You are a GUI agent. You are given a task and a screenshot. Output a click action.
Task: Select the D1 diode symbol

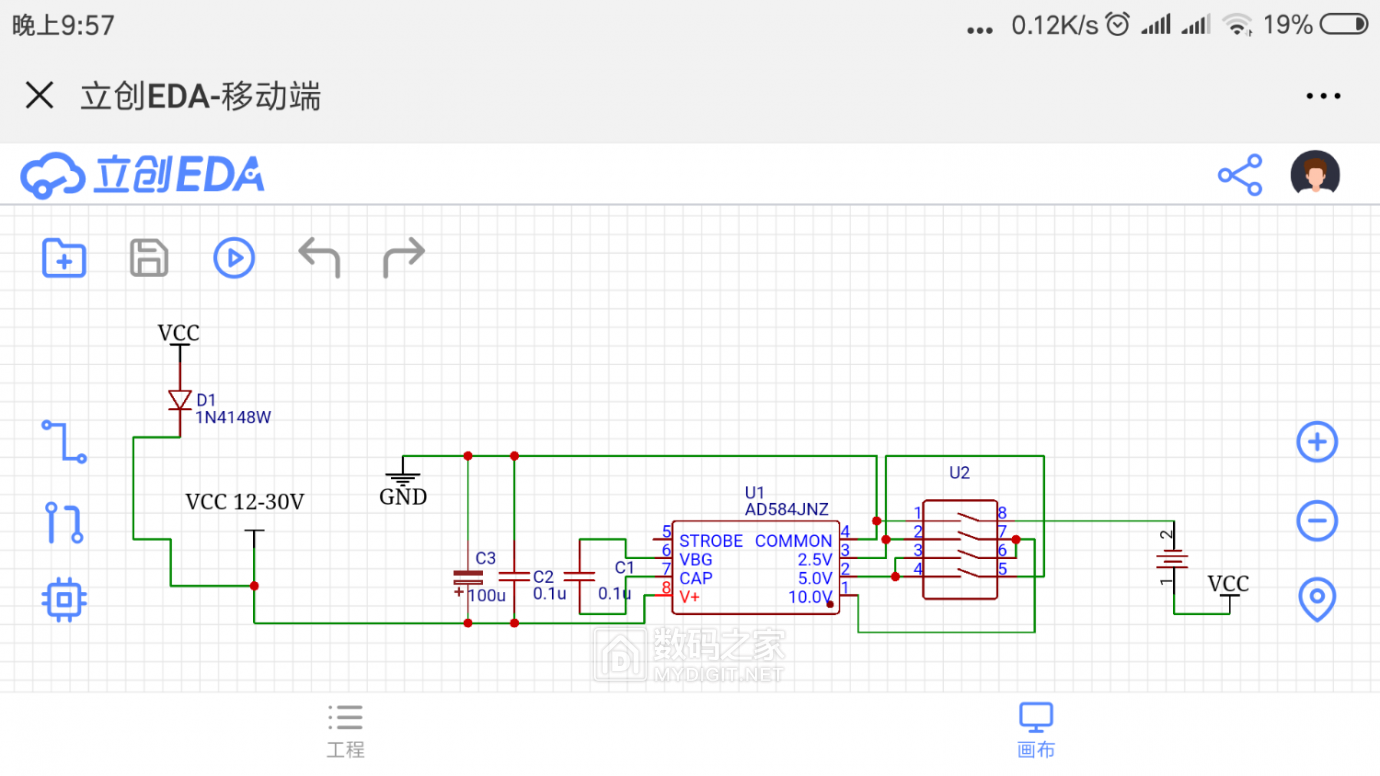pyautogui.click(x=180, y=400)
